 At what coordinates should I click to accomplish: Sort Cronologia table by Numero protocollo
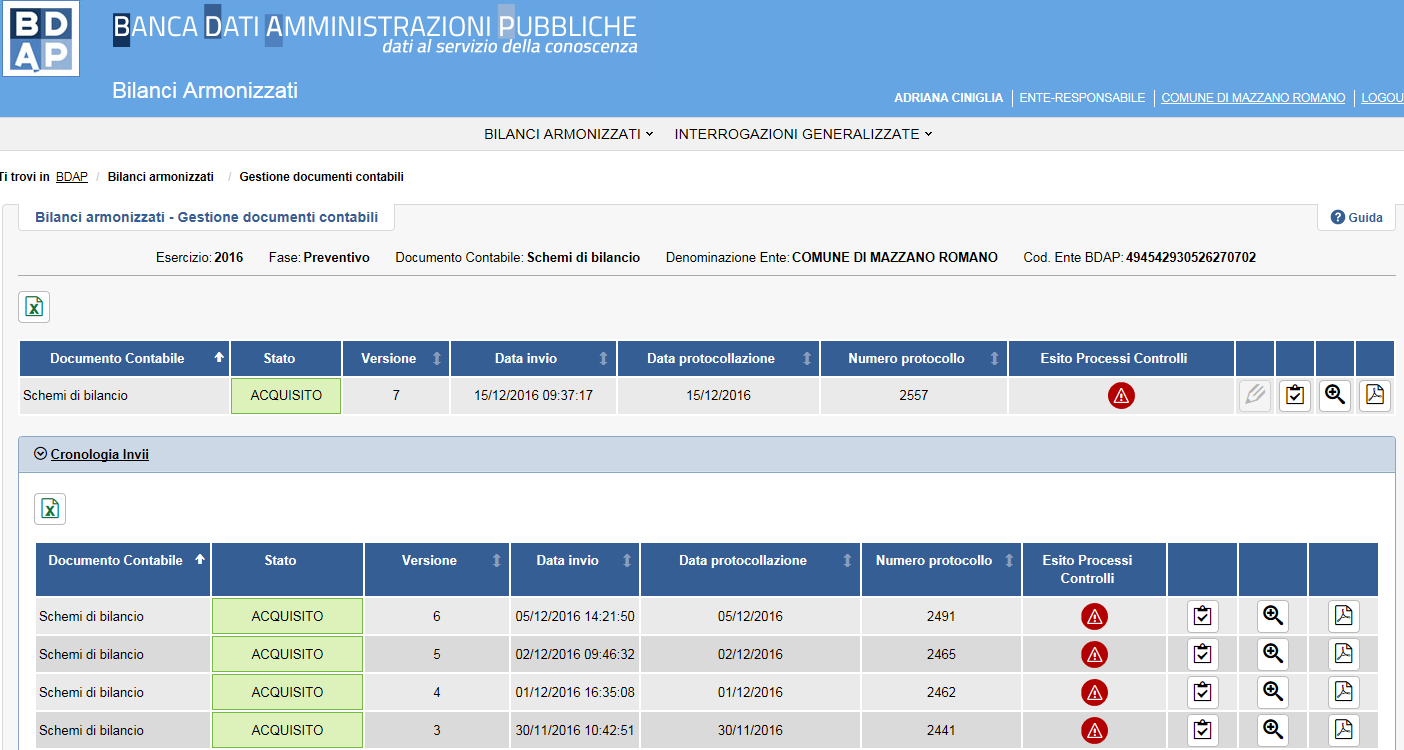[942, 570]
